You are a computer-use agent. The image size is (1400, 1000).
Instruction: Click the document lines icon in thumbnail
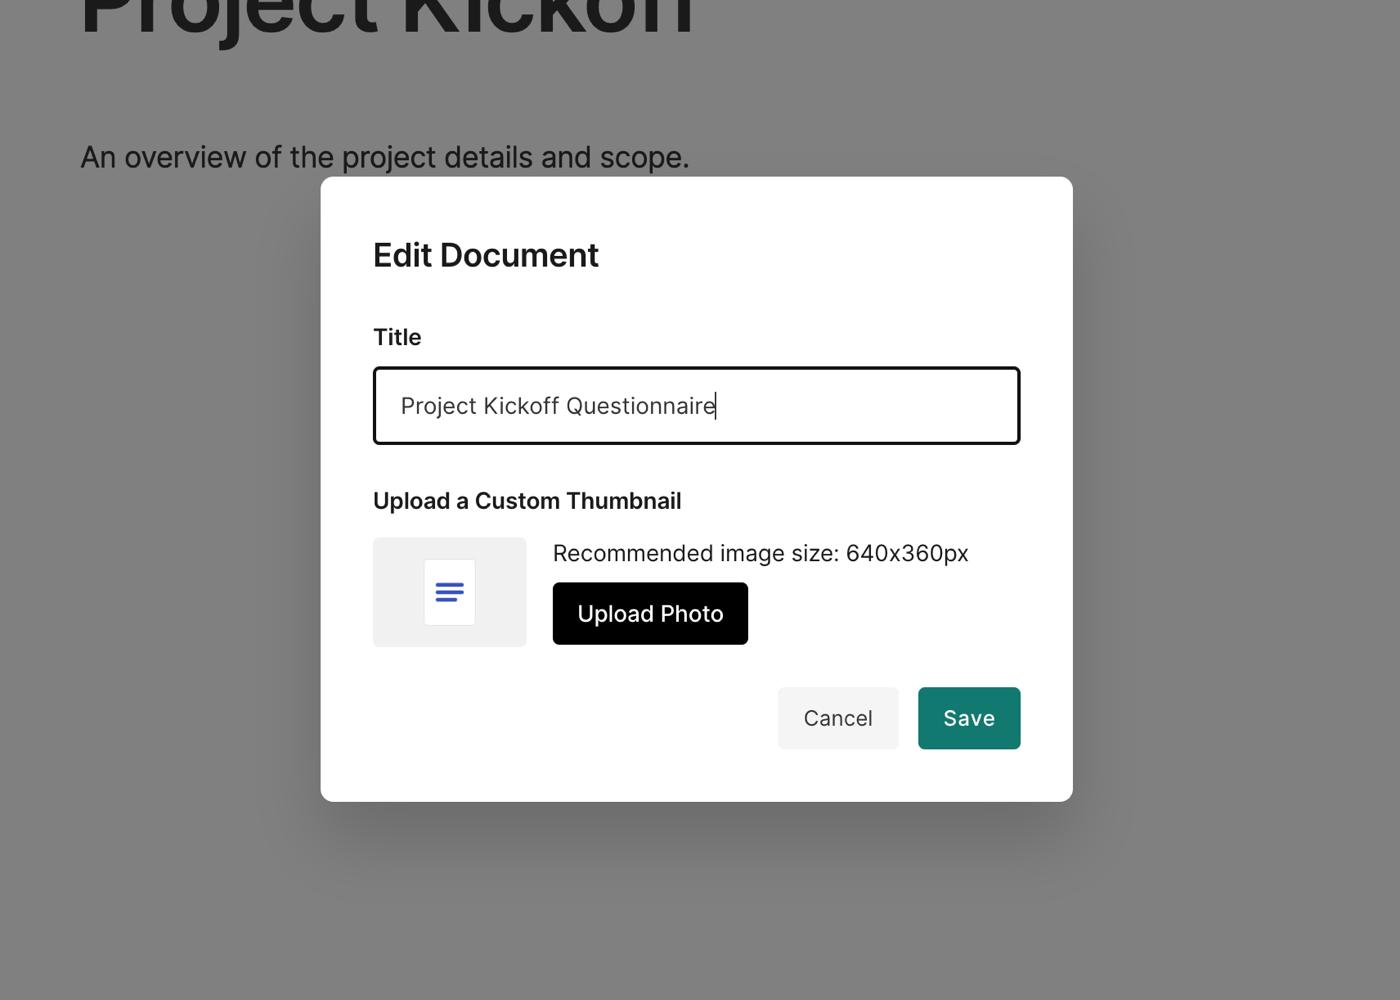click(449, 592)
